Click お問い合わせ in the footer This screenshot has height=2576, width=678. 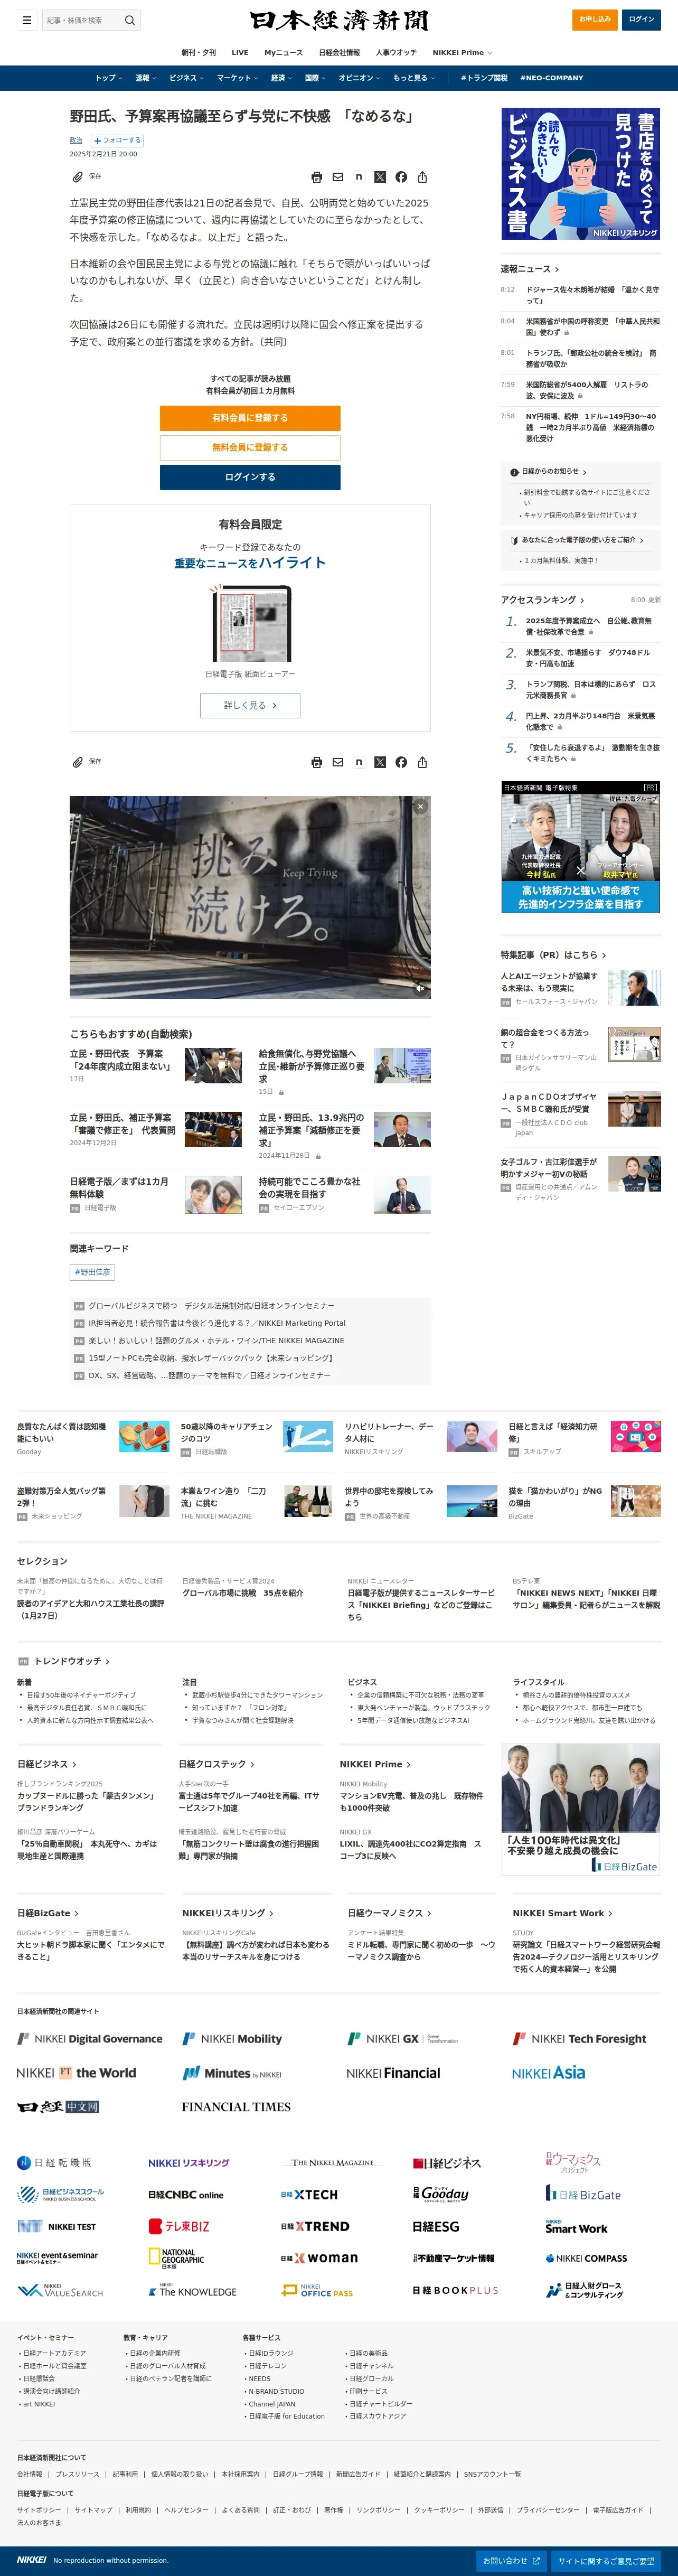pyautogui.click(x=511, y=2561)
